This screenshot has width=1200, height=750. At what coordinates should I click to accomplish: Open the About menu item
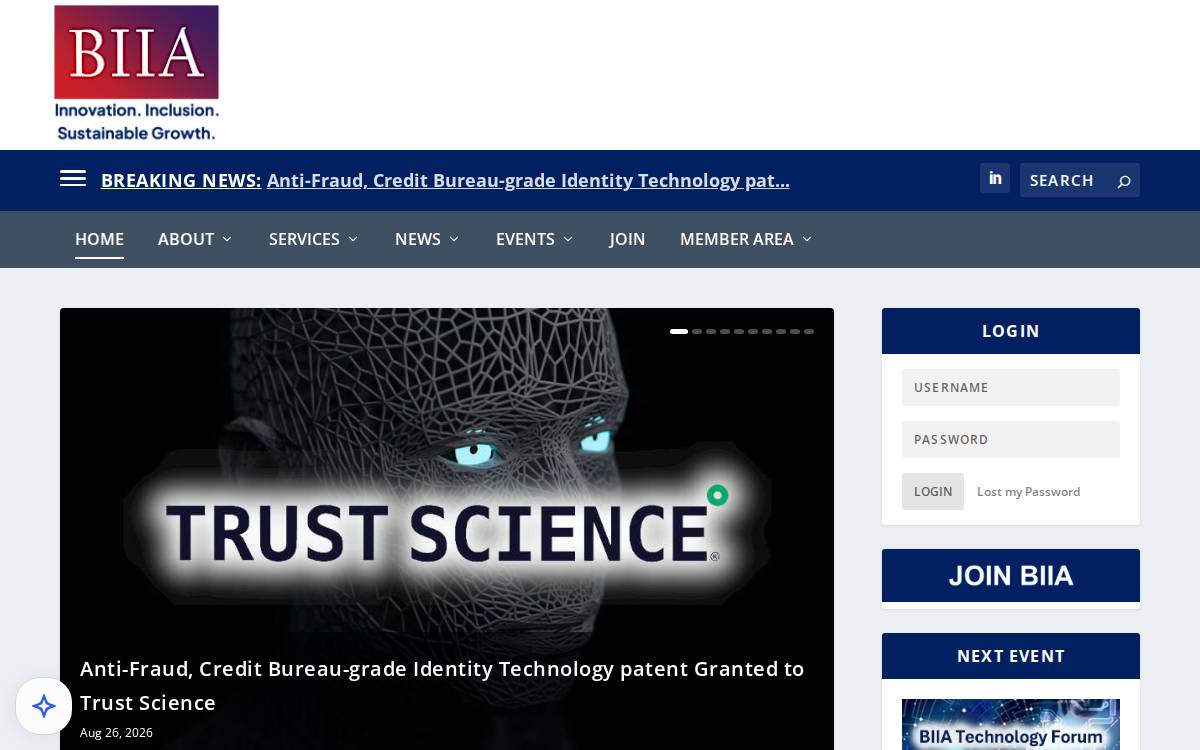[186, 239]
